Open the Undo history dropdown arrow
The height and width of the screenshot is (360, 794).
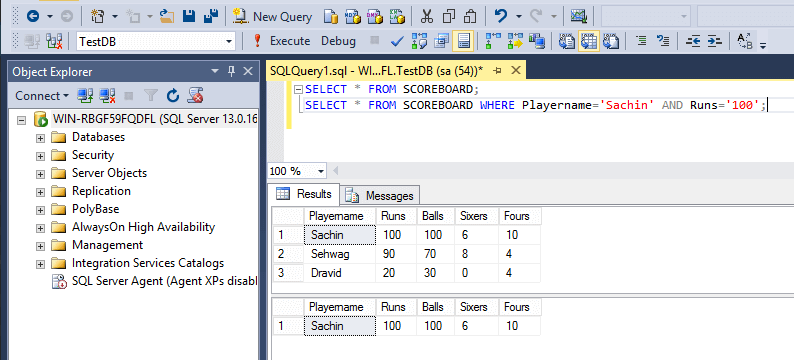519,17
